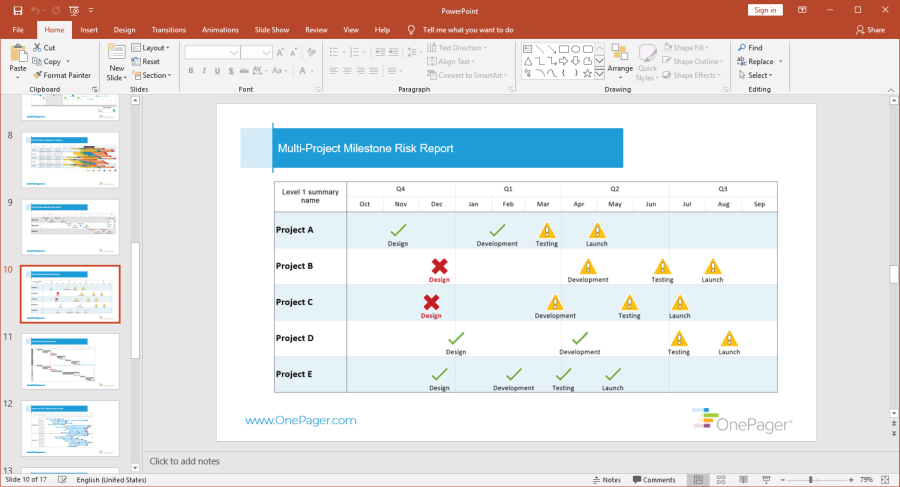Screen dimensions: 900x487
Task: Click the zoom out minus button
Action: point(782,480)
